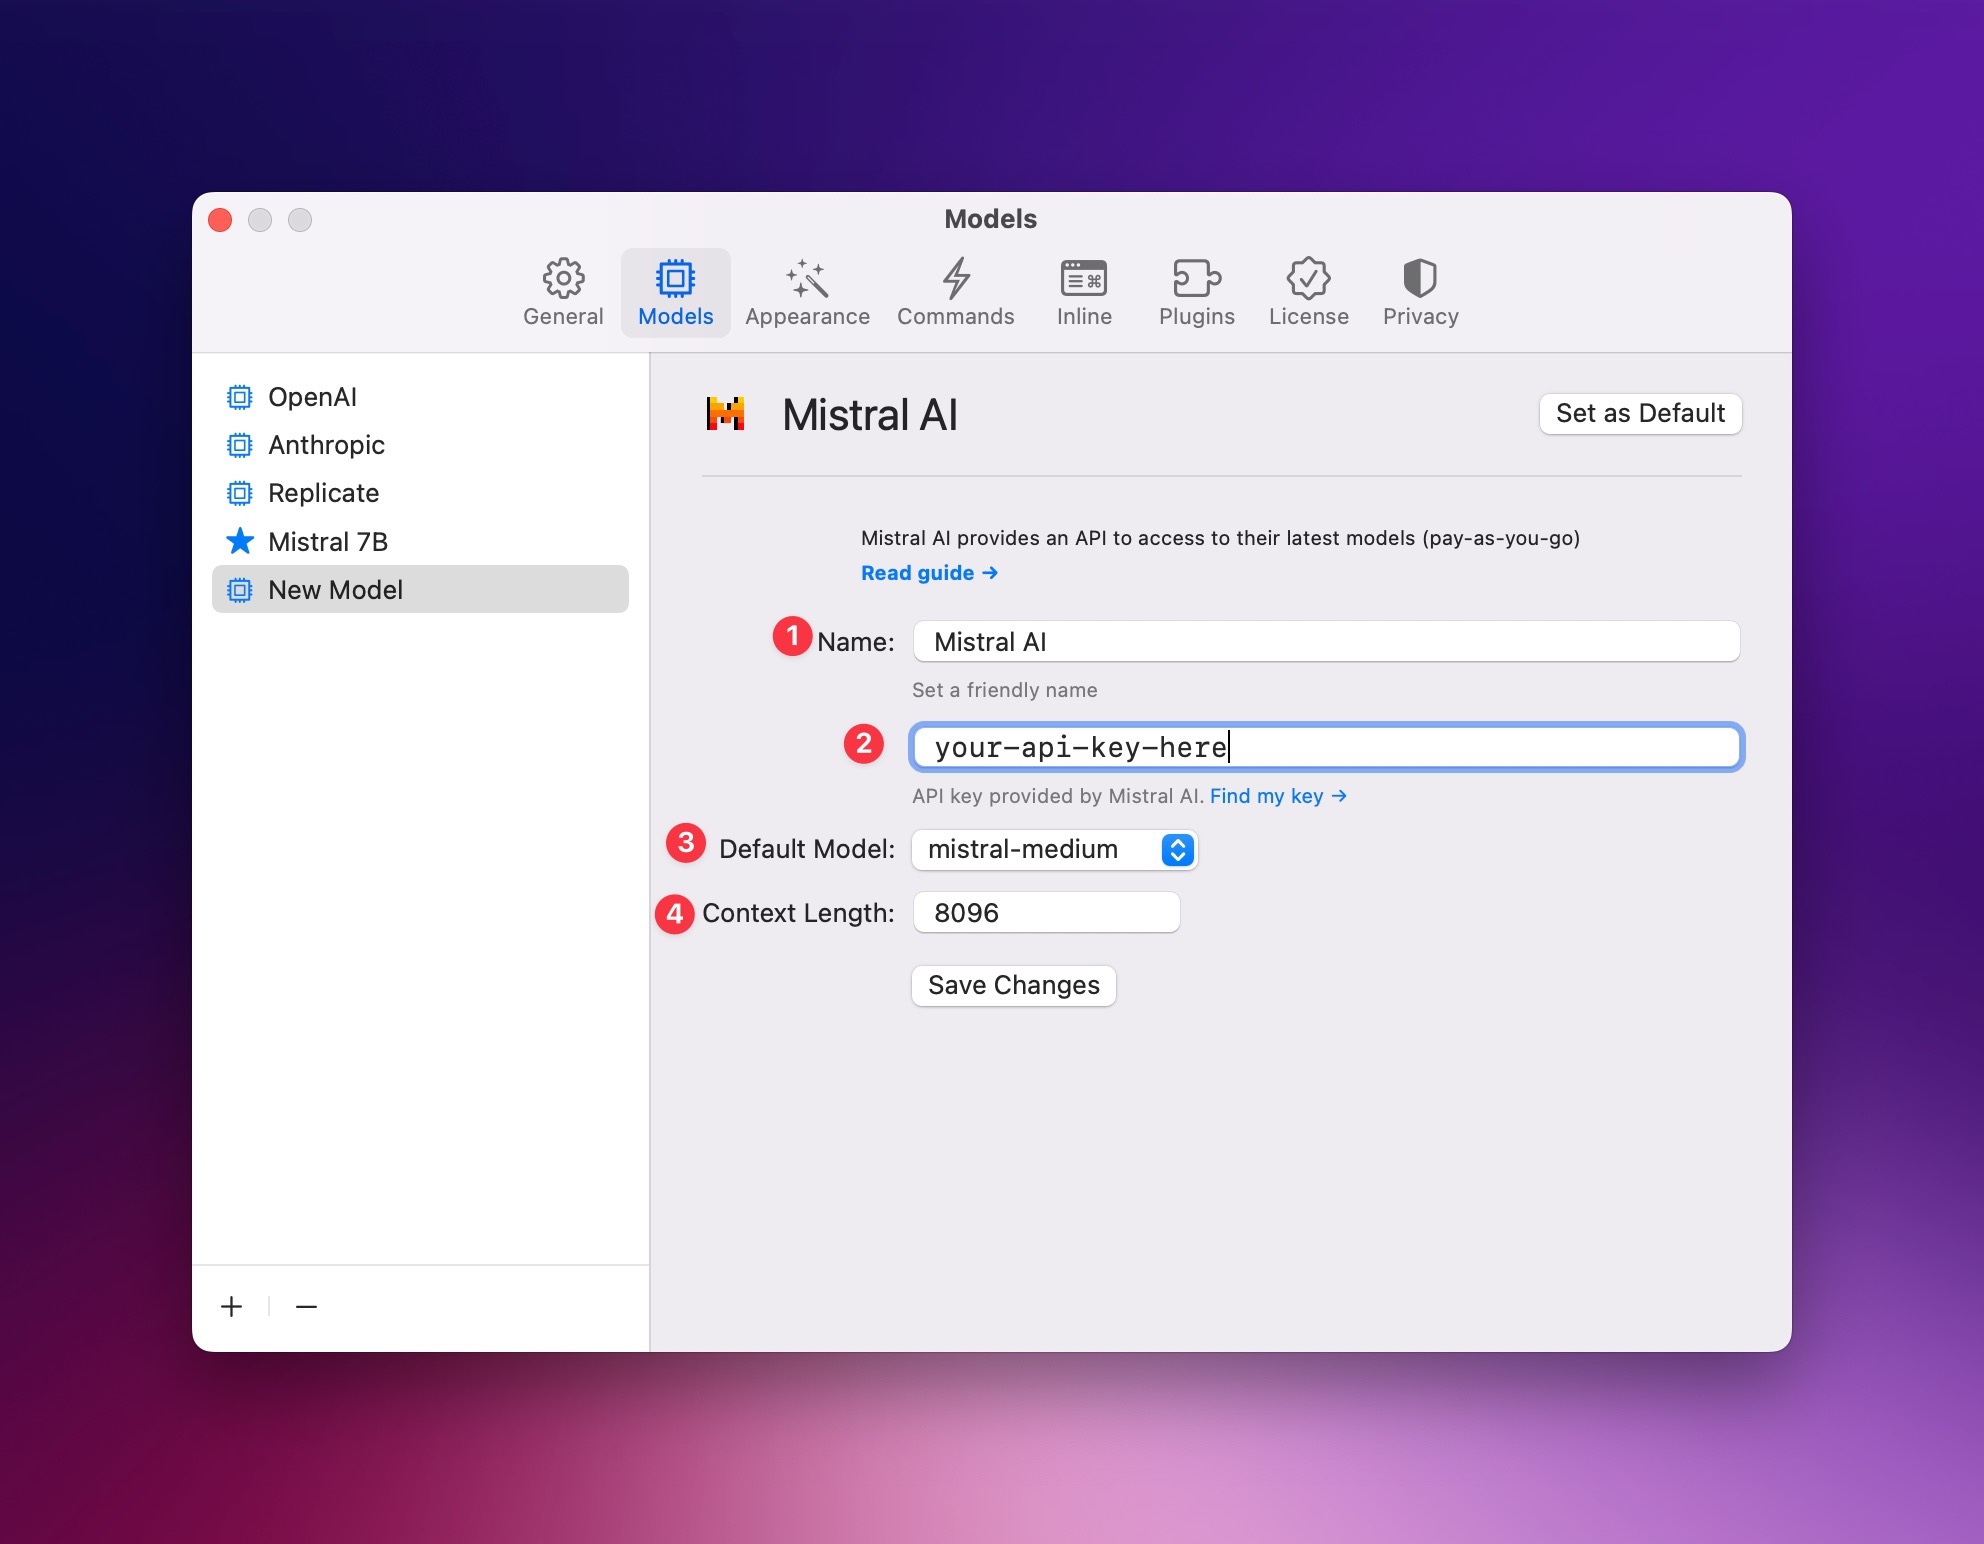Open Plugins puzzle piece icon
The height and width of the screenshot is (1544, 1984).
[1196, 279]
